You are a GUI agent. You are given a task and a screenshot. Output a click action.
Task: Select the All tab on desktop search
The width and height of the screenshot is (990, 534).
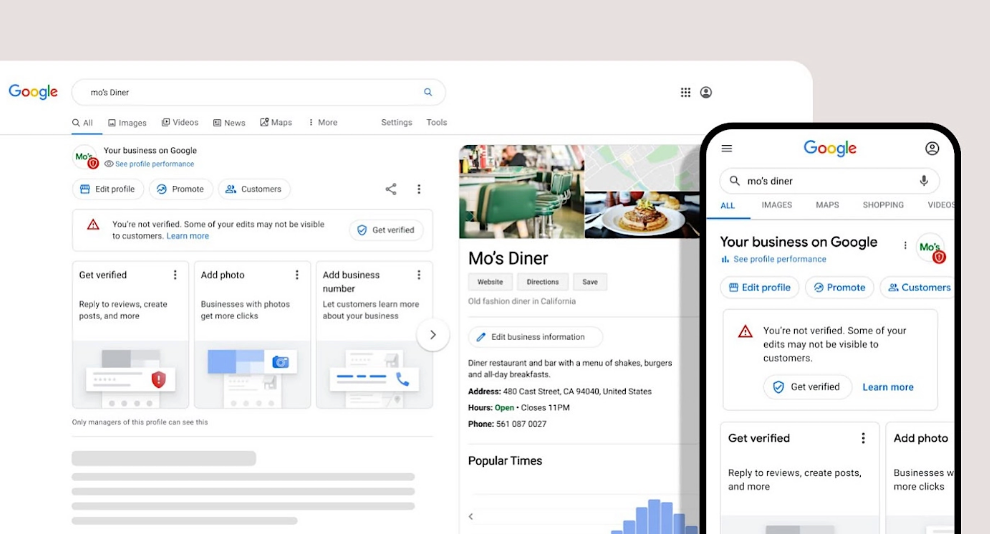point(83,122)
